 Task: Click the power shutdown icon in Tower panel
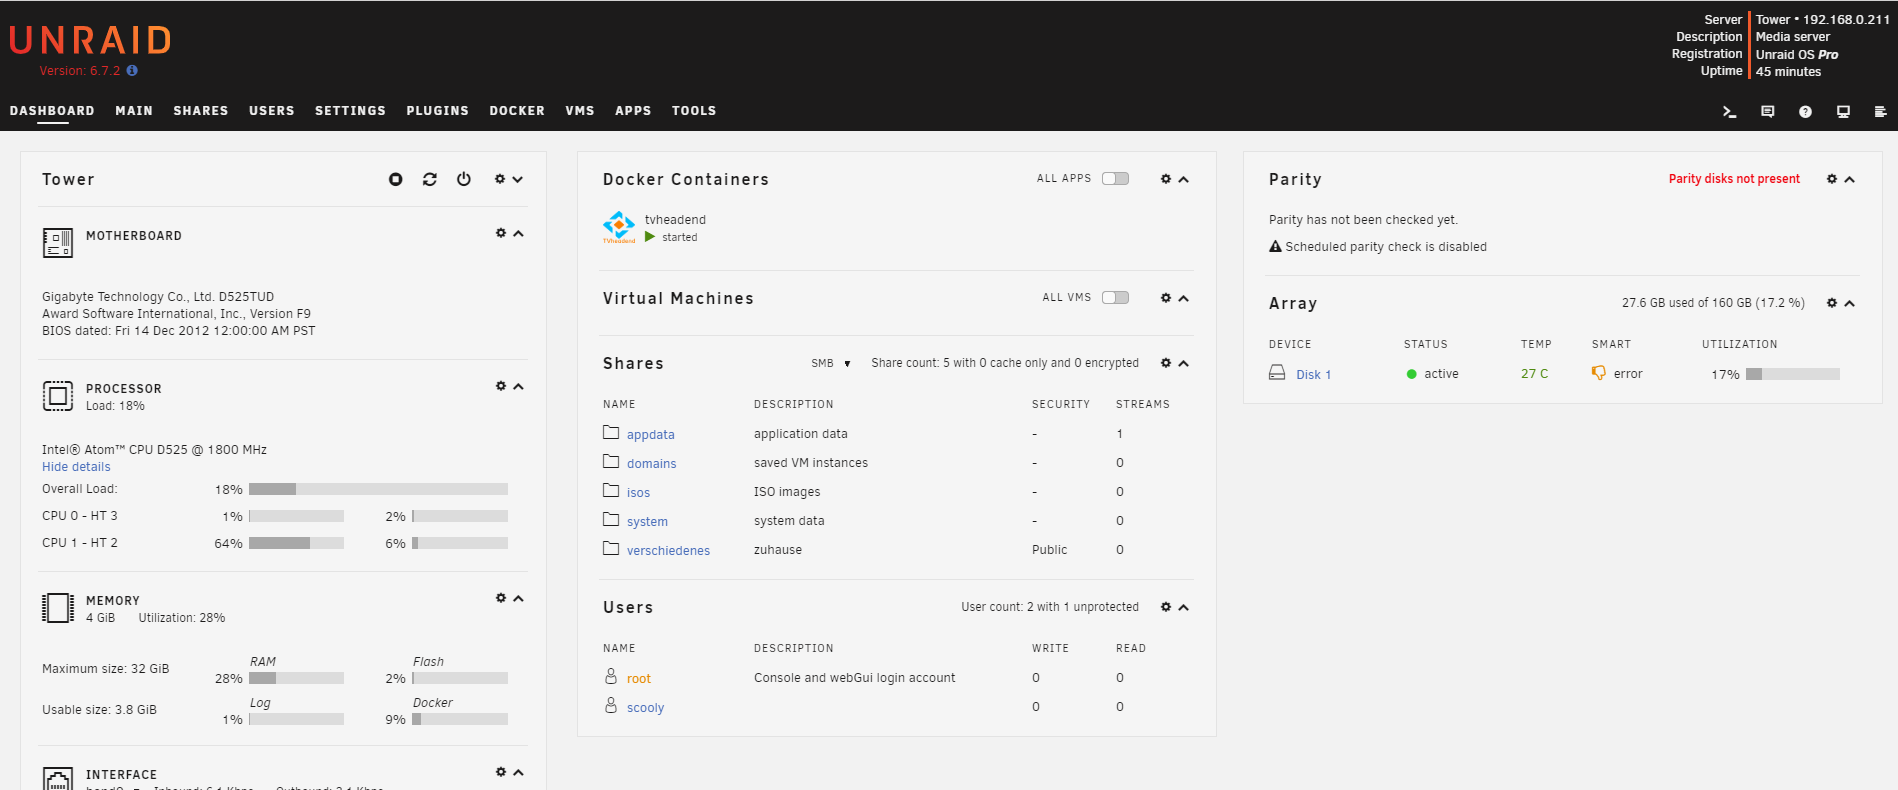[464, 179]
